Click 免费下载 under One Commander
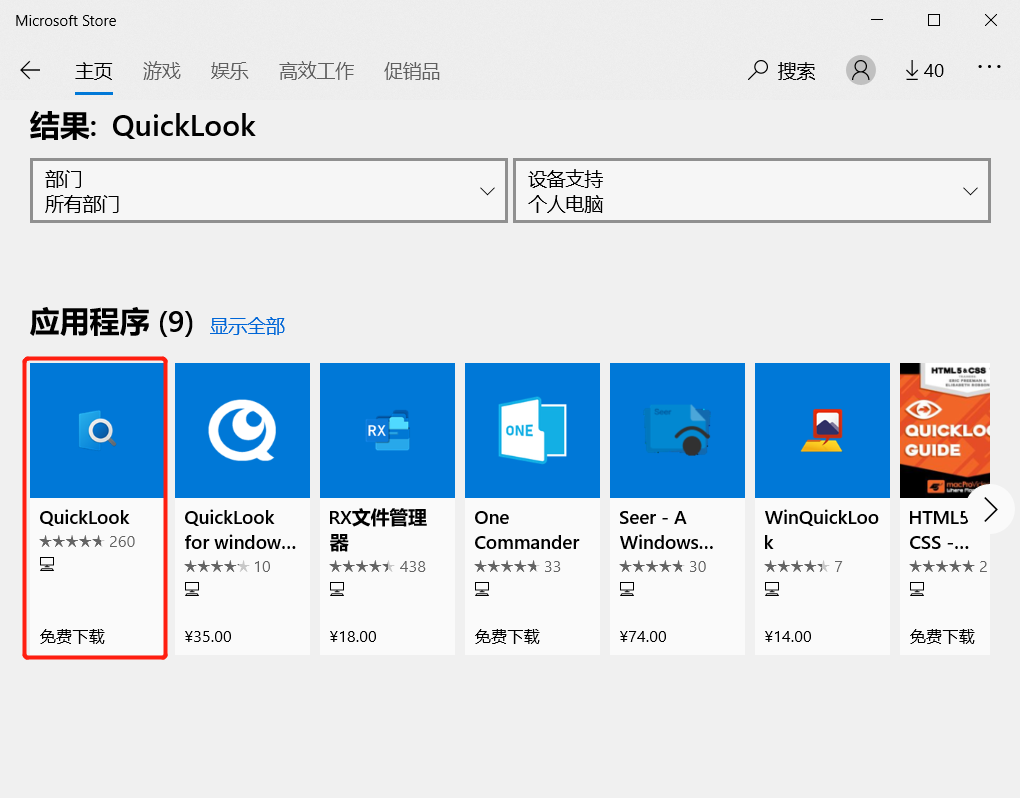This screenshot has width=1020, height=798. pos(507,636)
